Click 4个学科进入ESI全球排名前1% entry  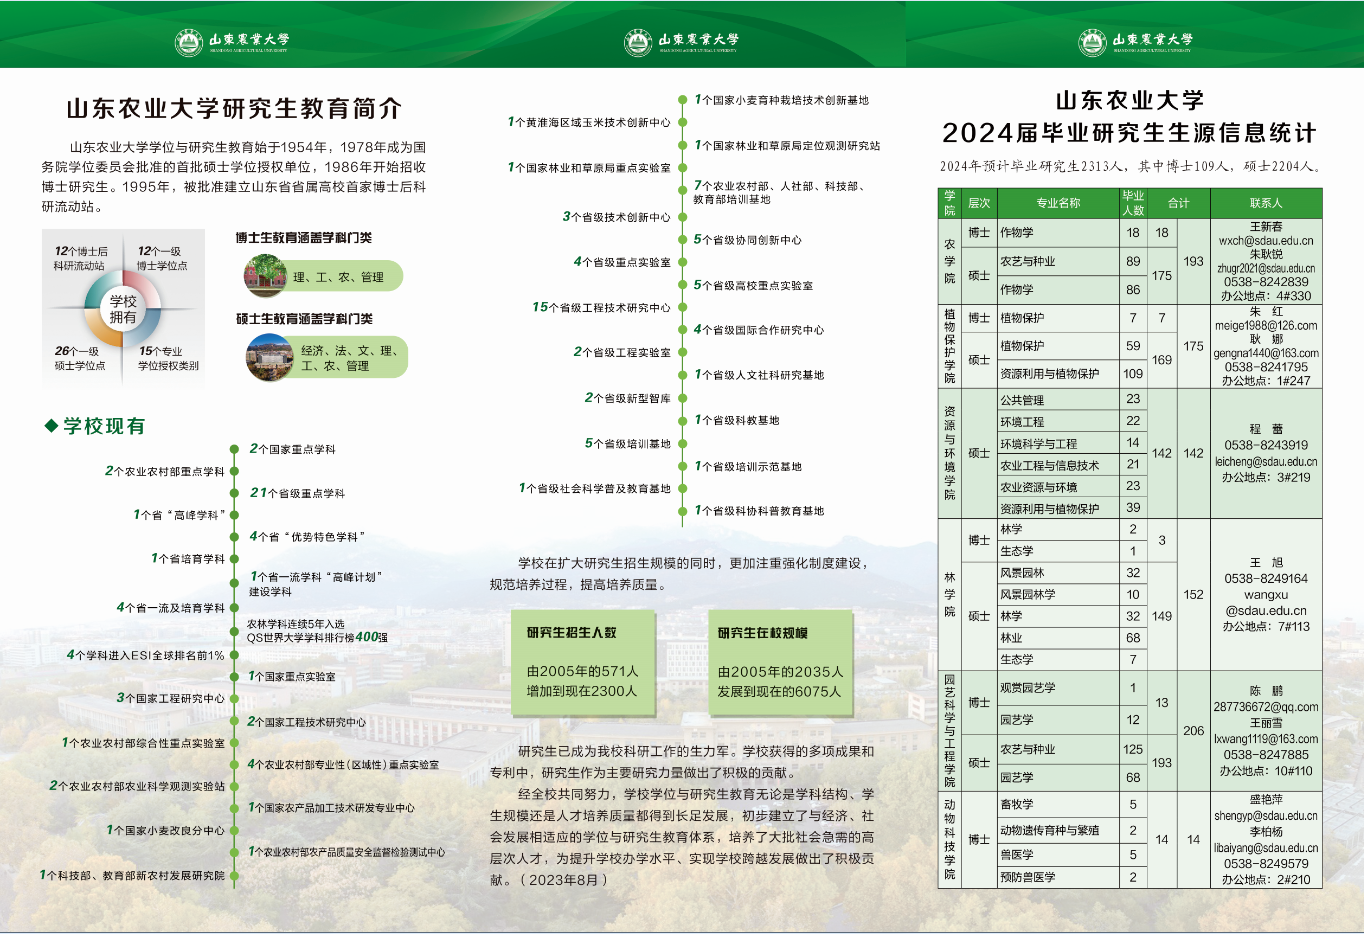tap(146, 655)
